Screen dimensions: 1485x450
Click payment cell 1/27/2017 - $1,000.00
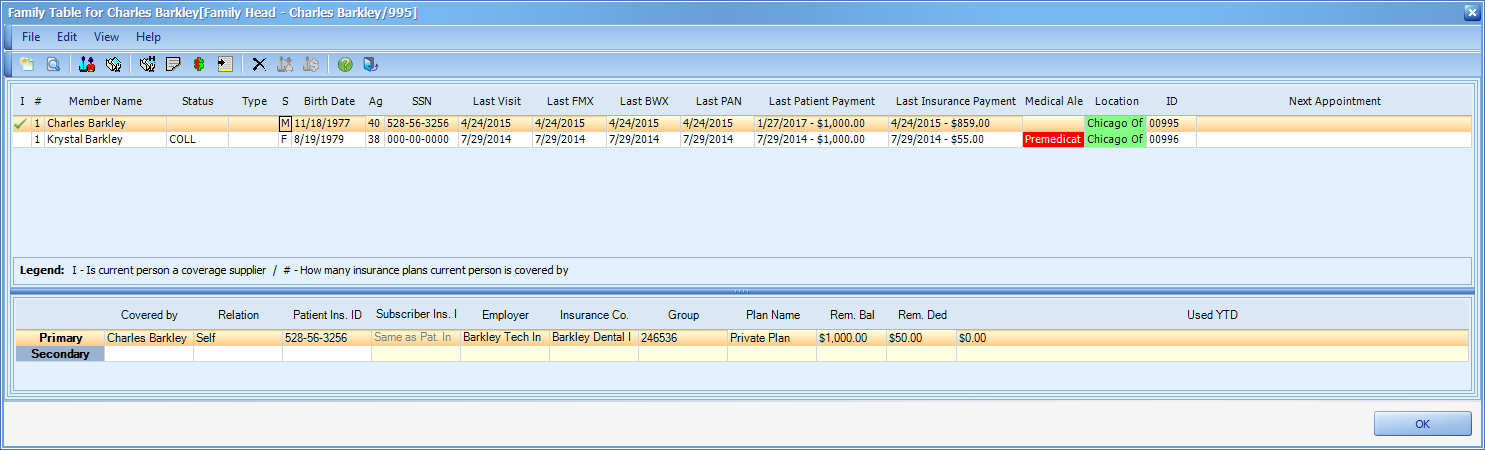[x=821, y=123]
